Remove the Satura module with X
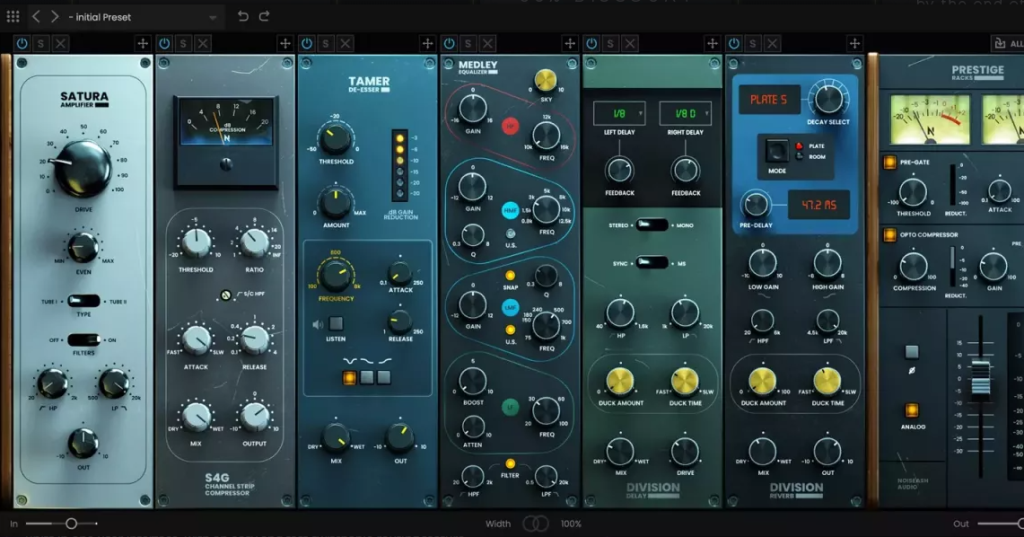This screenshot has width=1024, height=537. pos(61,44)
